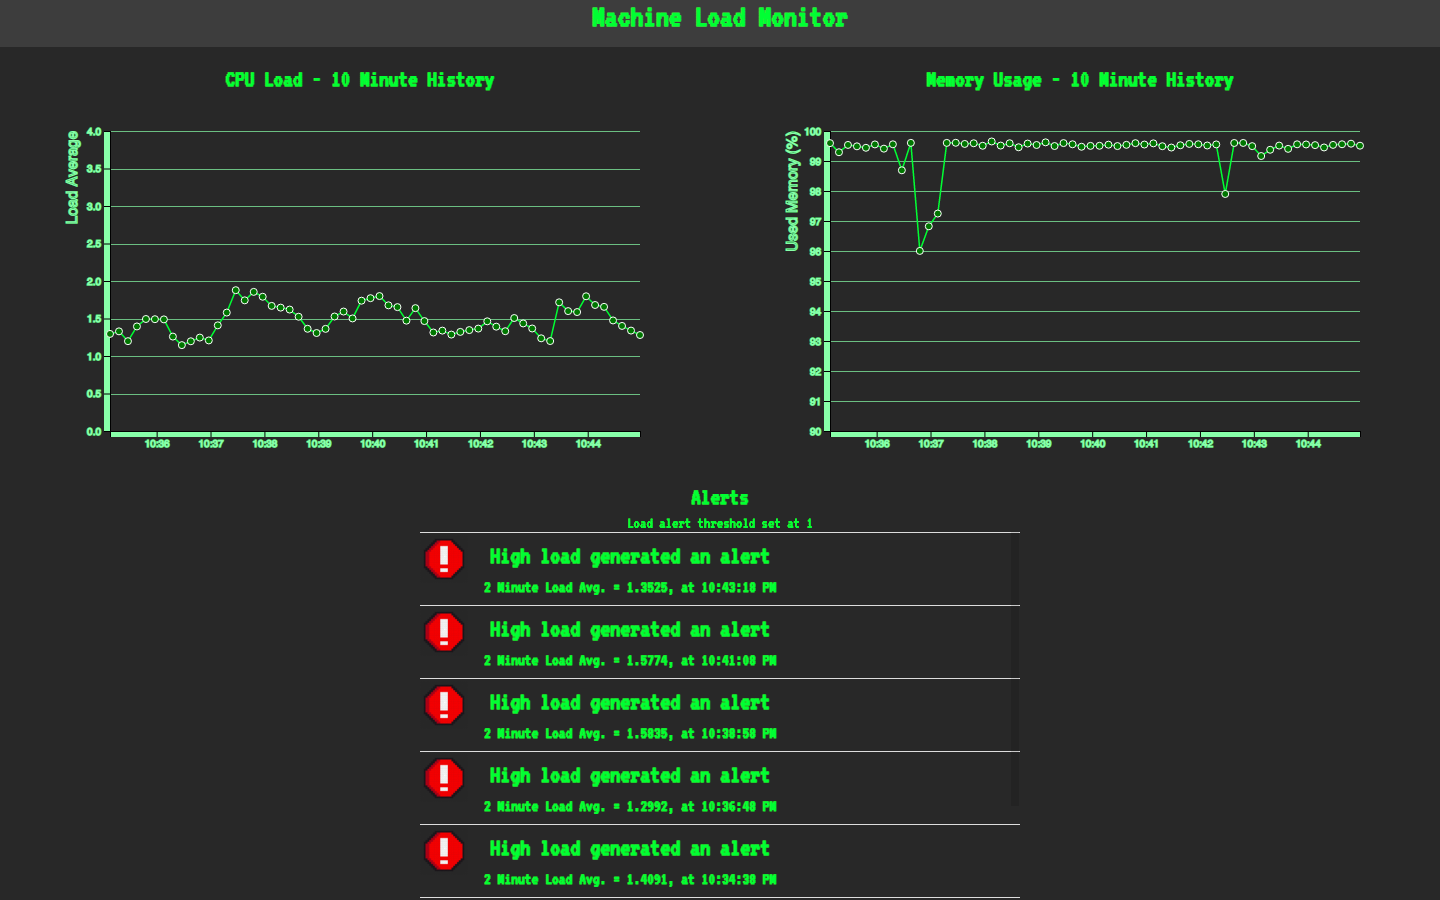Click the red warning icon for 10:41:08 PM alert

point(444,632)
